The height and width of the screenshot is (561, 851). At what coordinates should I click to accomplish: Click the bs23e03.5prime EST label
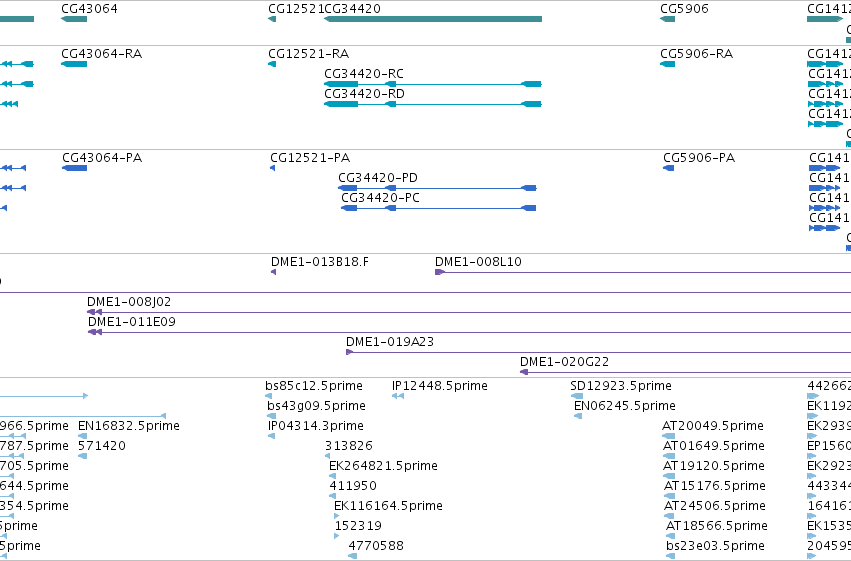[x=715, y=546]
